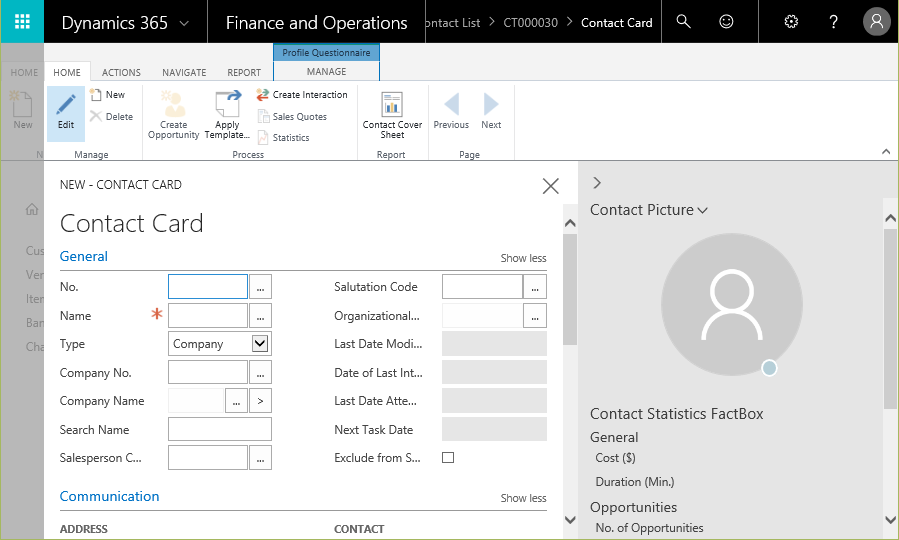
Task: Click New in the Manage group
Action: (x=107, y=95)
